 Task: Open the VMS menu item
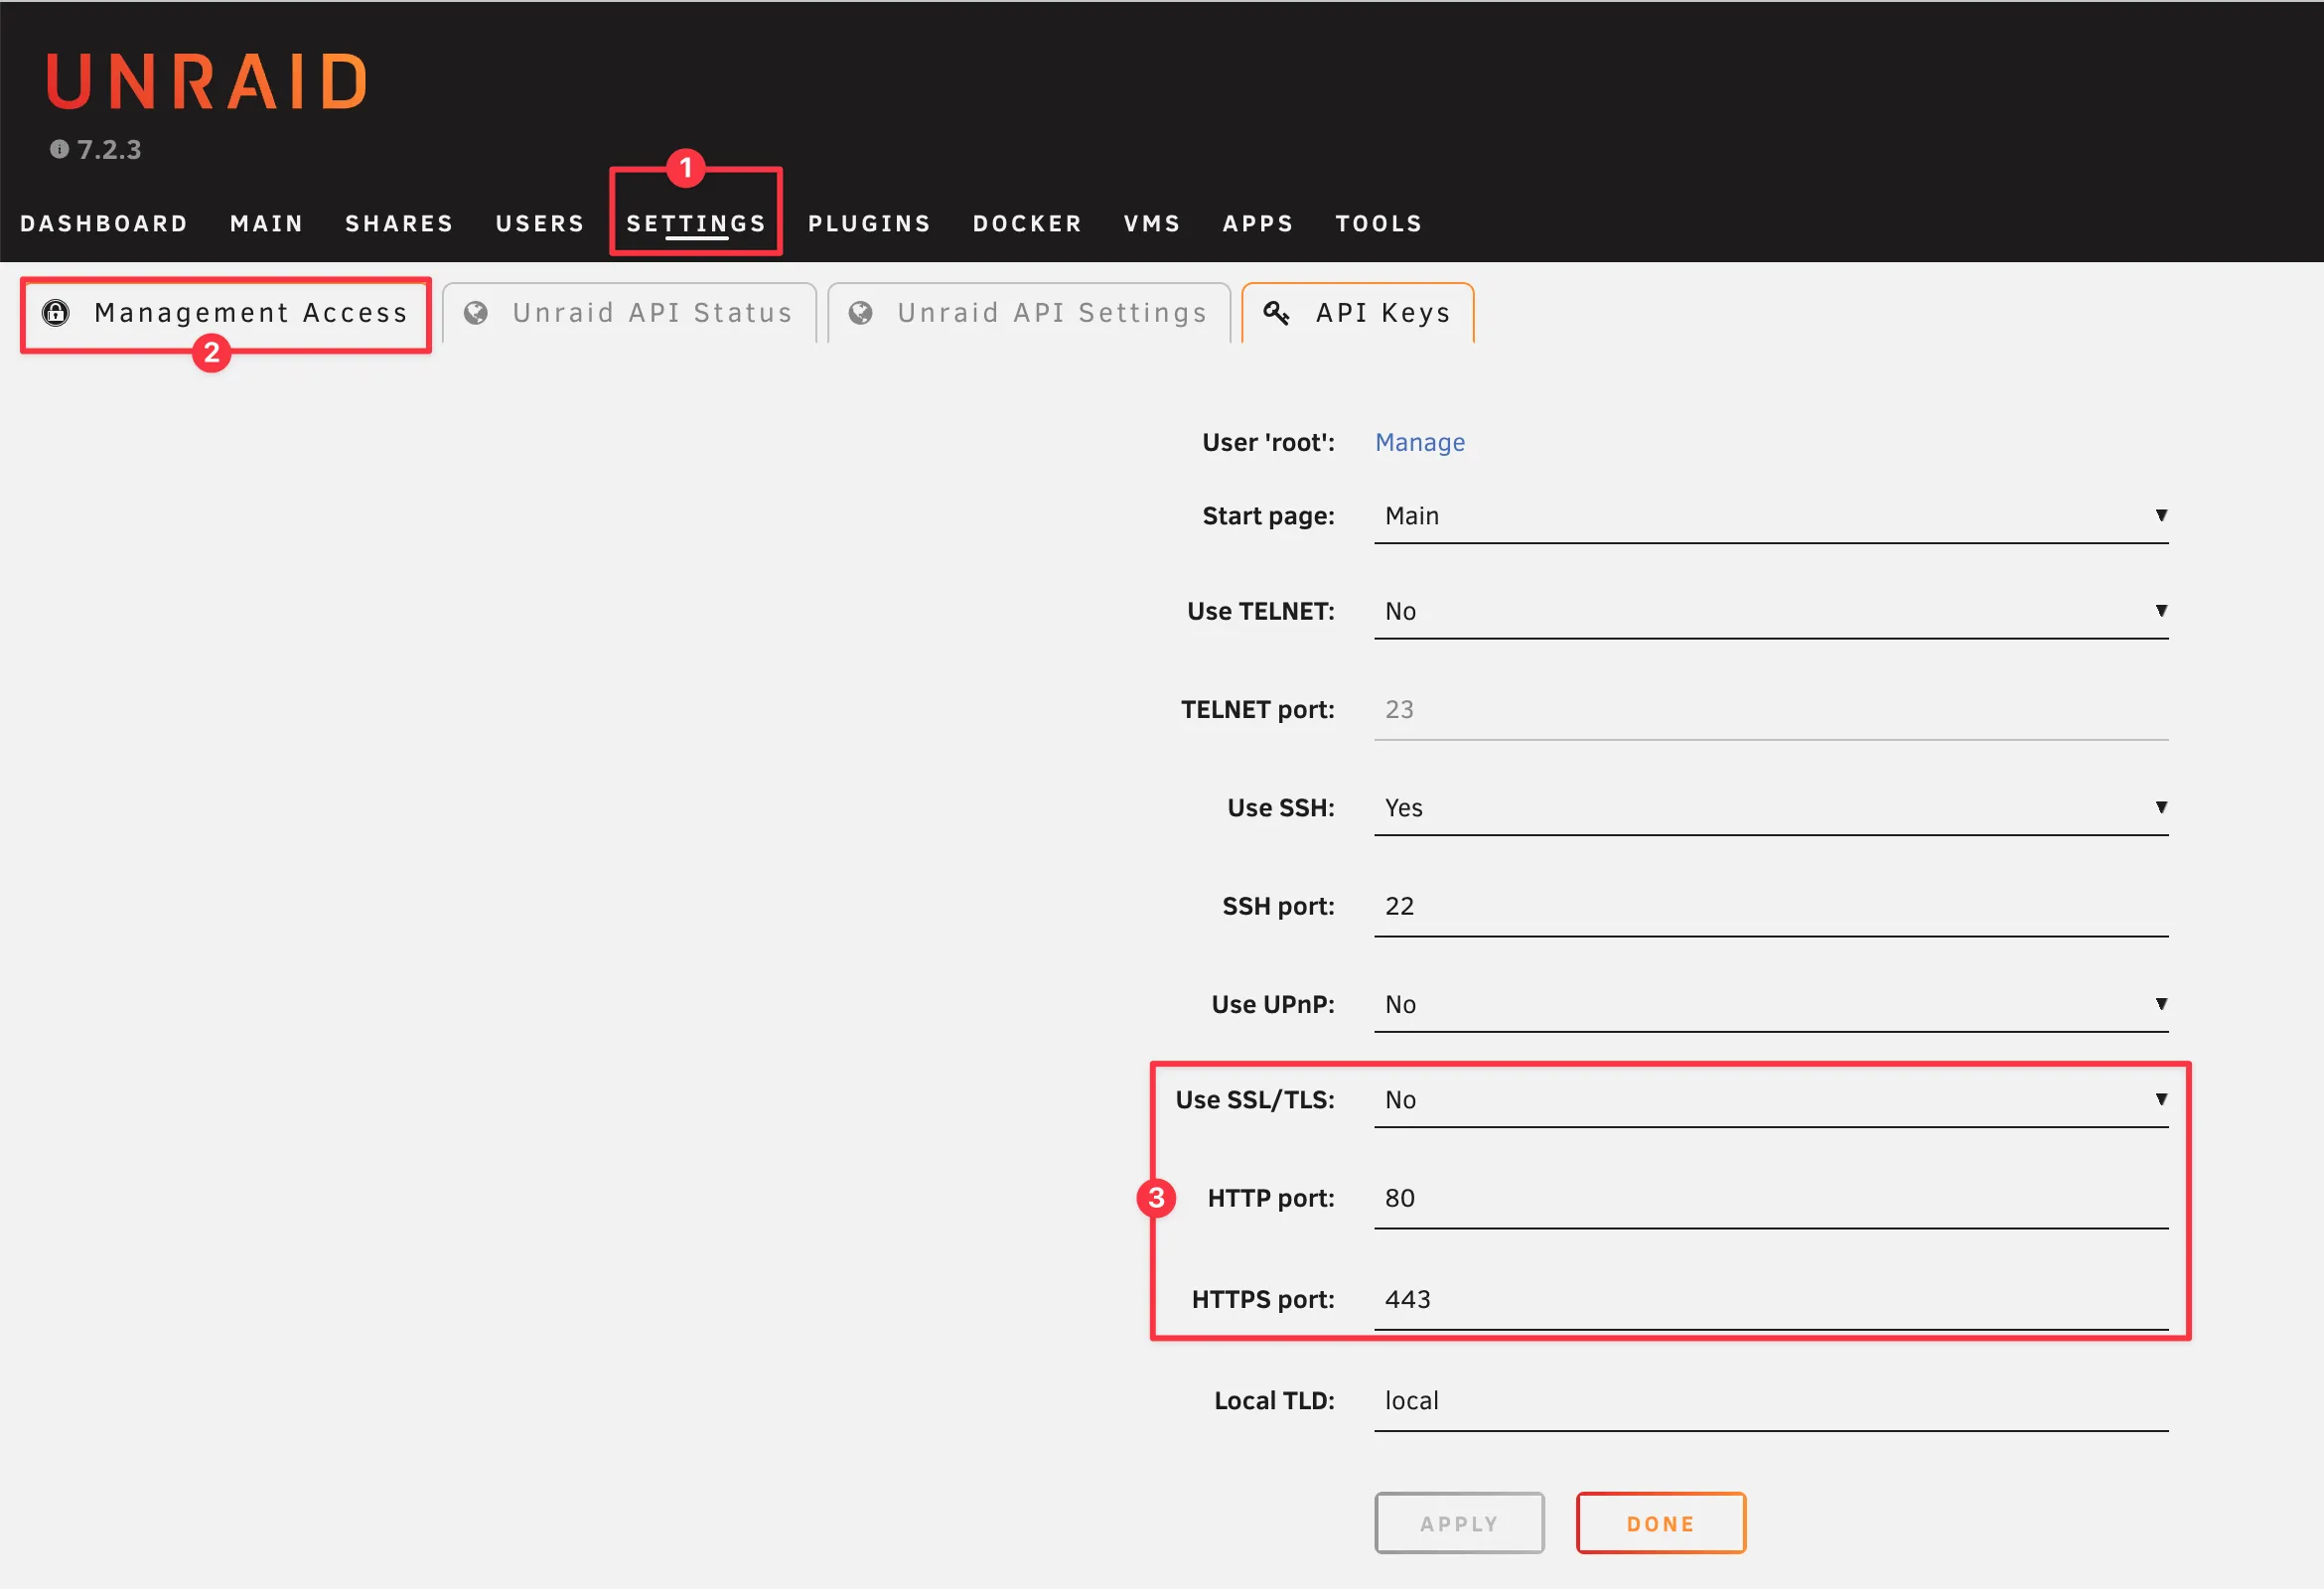click(1152, 224)
